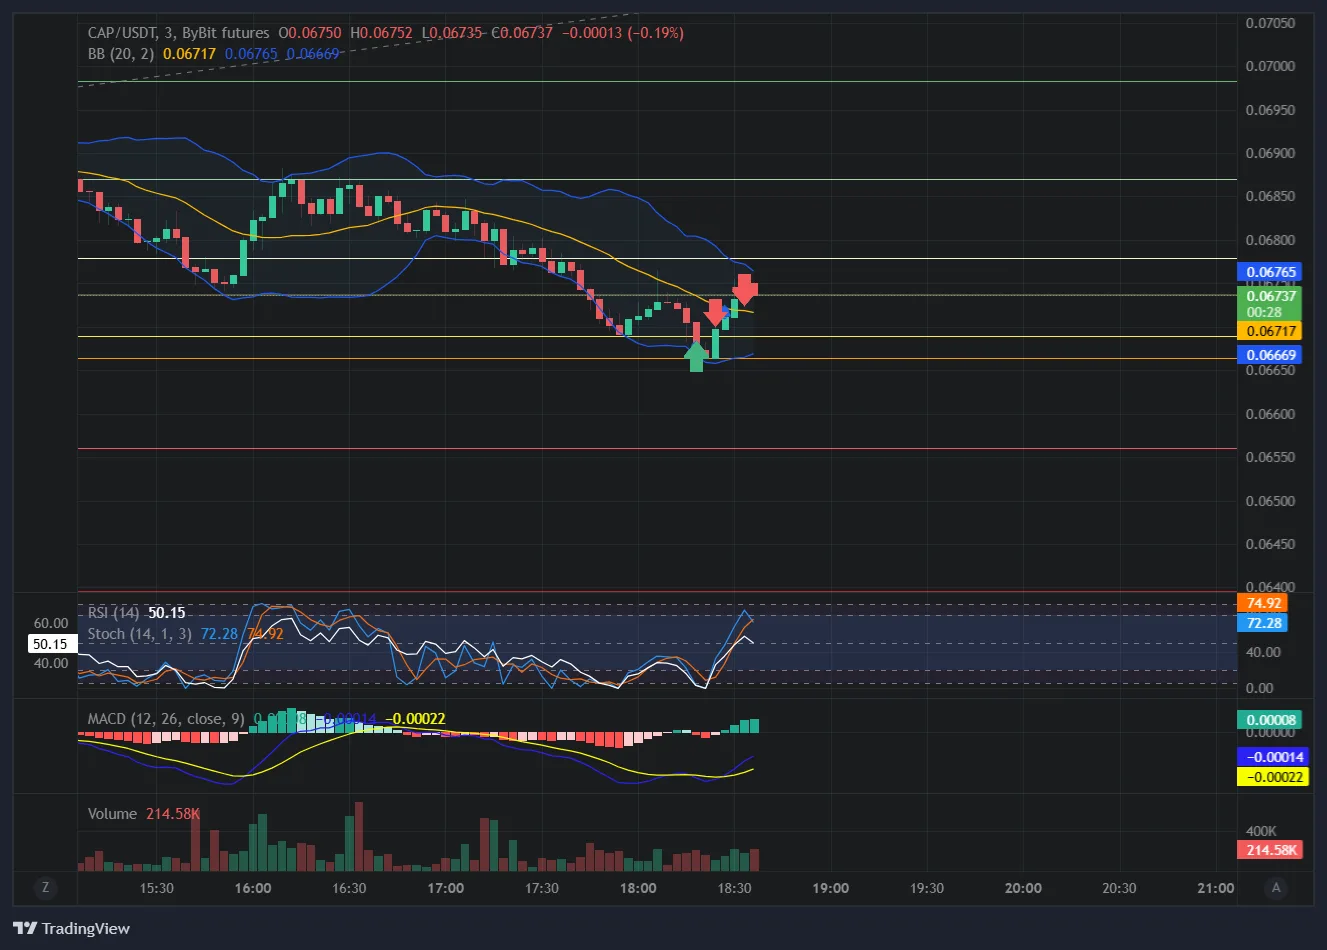Click the -0.00013 (-0.19%) change value in legend
The height and width of the screenshot is (950, 1327).
[x=622, y=33]
